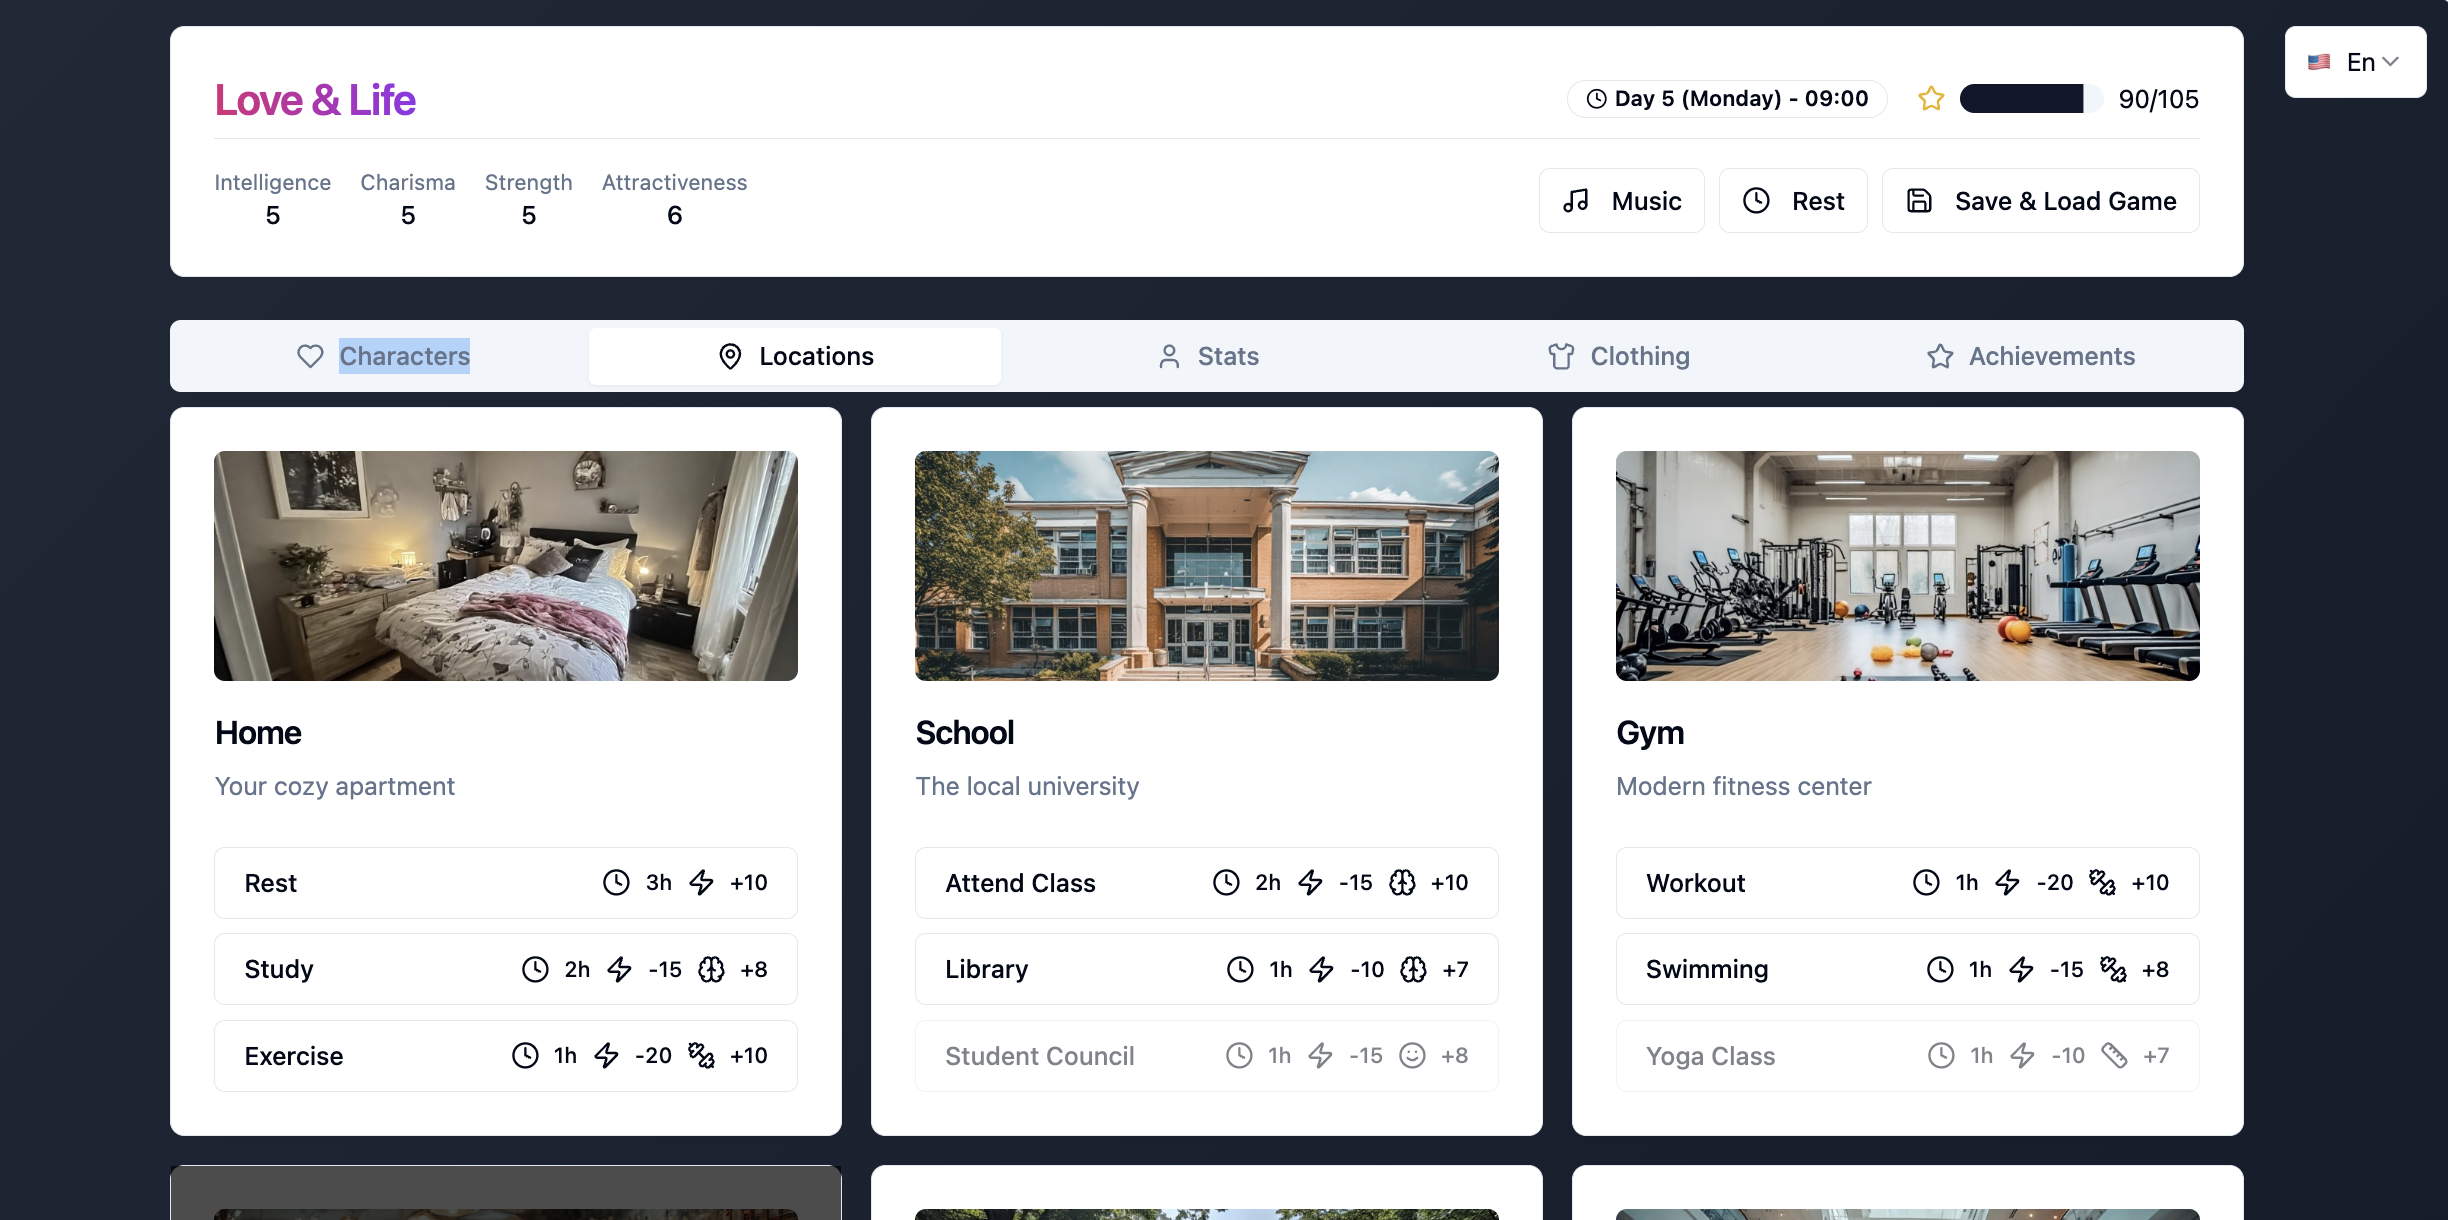Choose Attend Class at School

tap(1207, 883)
